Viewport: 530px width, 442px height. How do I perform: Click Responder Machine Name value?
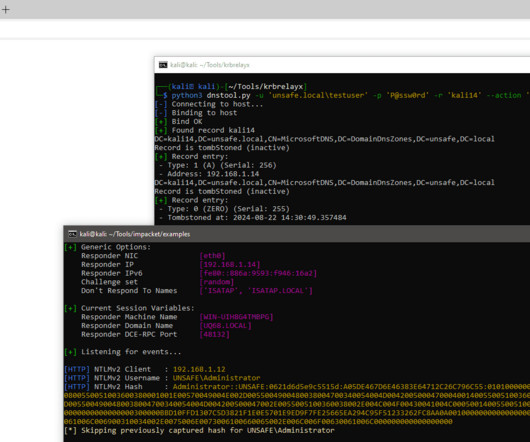point(236,317)
